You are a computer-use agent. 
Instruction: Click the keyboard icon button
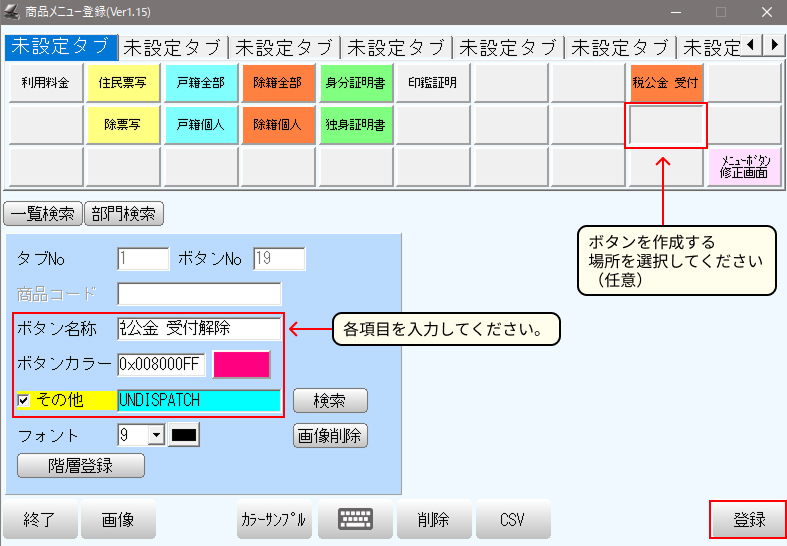tap(355, 519)
